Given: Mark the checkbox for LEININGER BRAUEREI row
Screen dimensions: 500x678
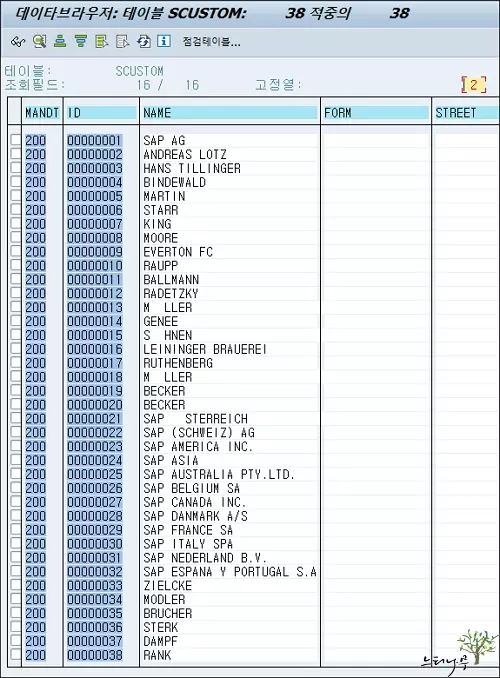Looking at the screenshot, I should point(15,349).
